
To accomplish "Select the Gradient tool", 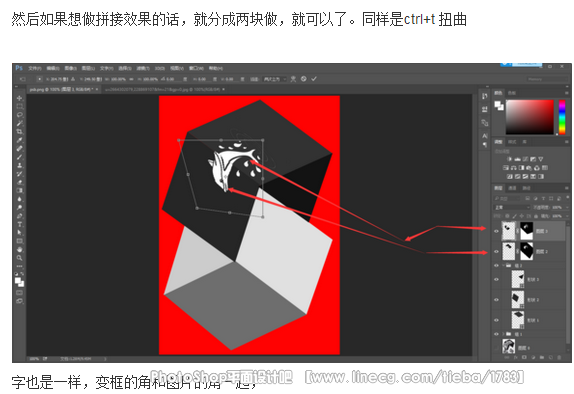I will pyautogui.click(x=19, y=191).
